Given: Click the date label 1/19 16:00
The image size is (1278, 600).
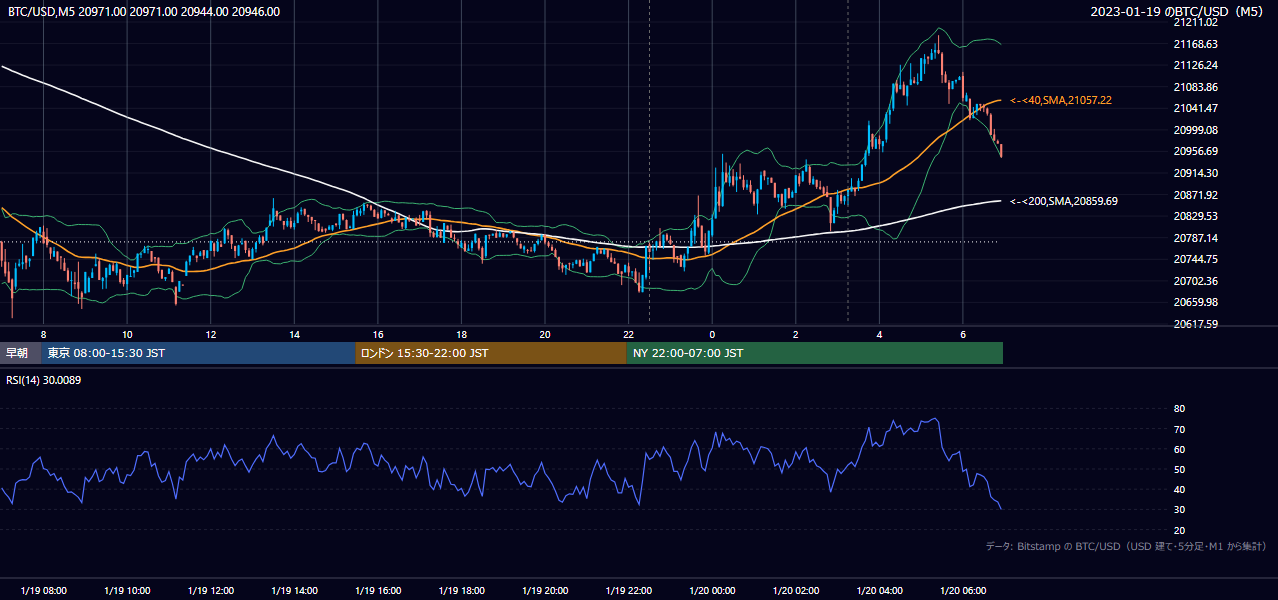Looking at the screenshot, I should (378, 590).
